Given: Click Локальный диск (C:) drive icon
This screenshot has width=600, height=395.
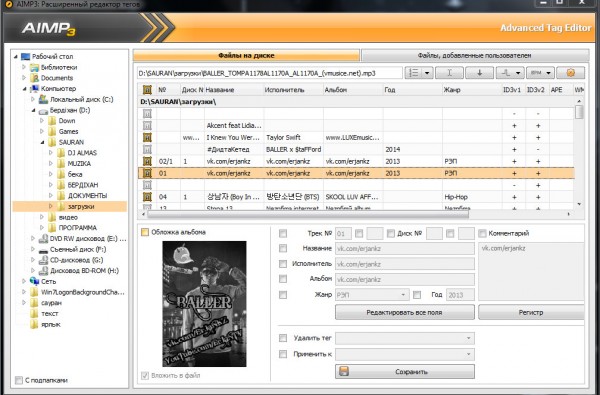Looking at the screenshot, I should tap(43, 99).
